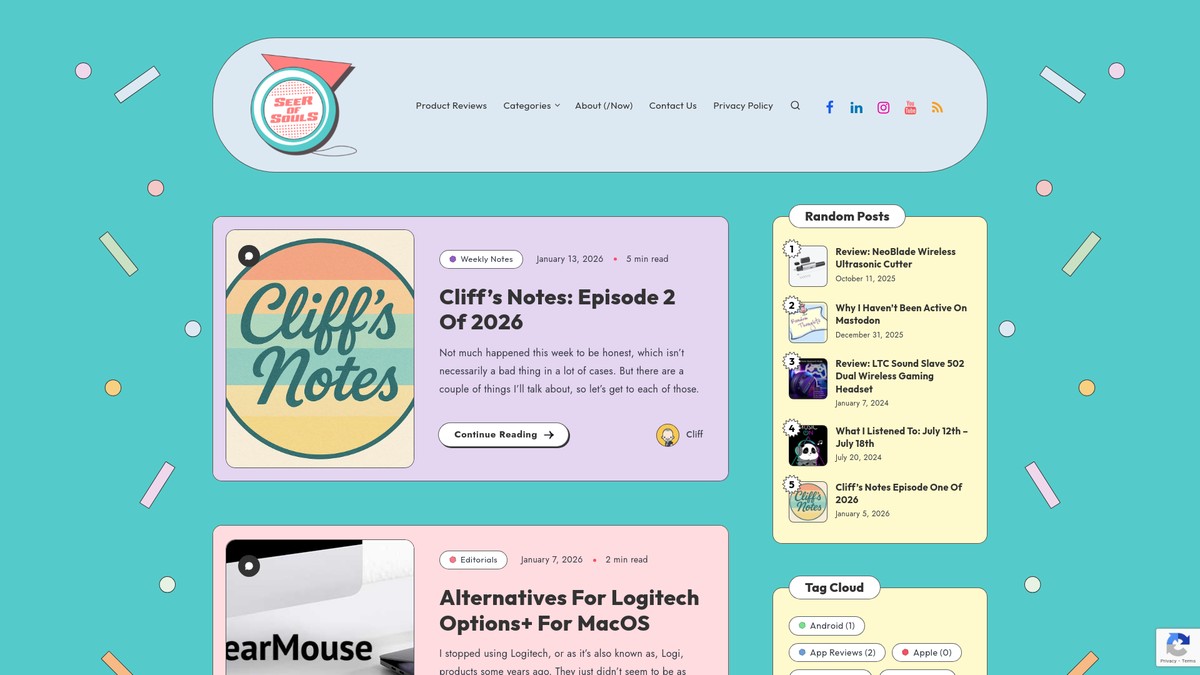Open What I Listened To: July 12th post
Image resolution: width=1200 pixels, height=675 pixels.
(x=901, y=437)
